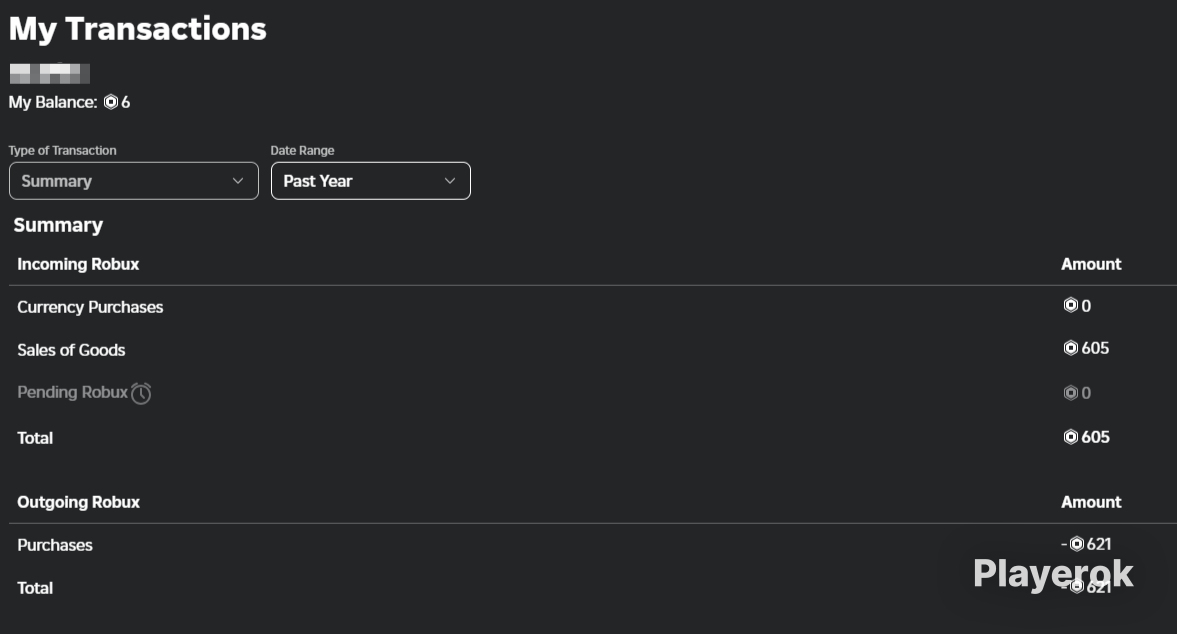The width and height of the screenshot is (1177, 634).
Task: Click the Incoming Robux section header
Action: click(78, 264)
